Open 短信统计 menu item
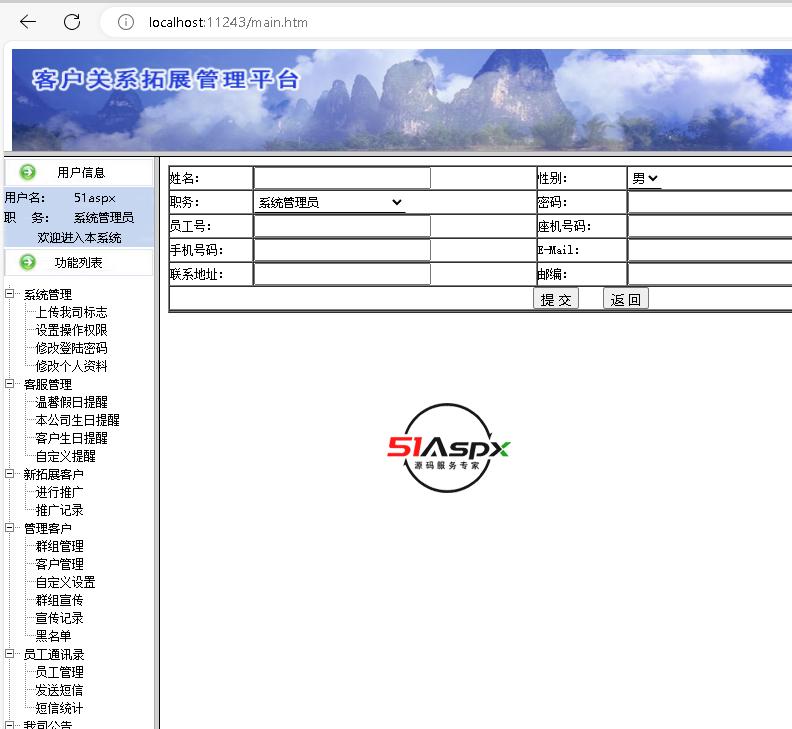 click(x=59, y=708)
